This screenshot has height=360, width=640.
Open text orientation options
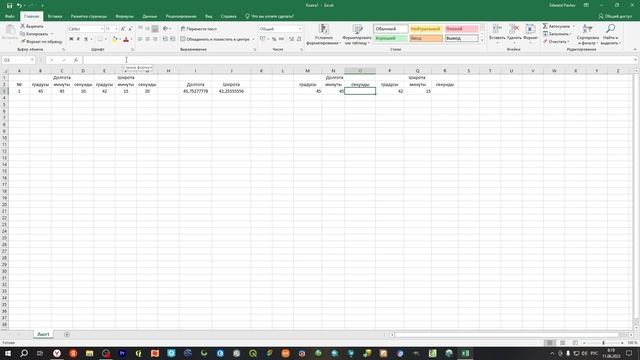[166, 29]
